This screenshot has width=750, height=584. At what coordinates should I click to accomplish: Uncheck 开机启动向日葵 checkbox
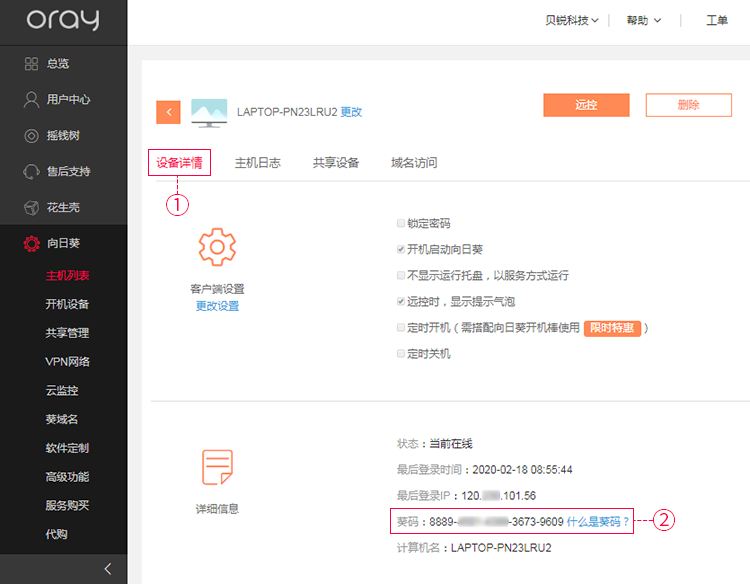tap(401, 249)
